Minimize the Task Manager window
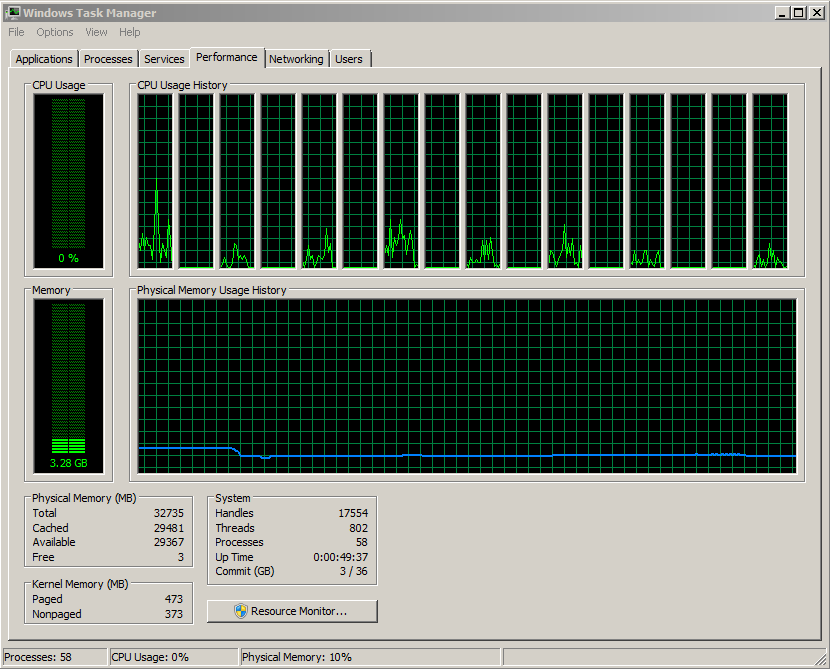This screenshot has width=830, height=669. pos(782,13)
